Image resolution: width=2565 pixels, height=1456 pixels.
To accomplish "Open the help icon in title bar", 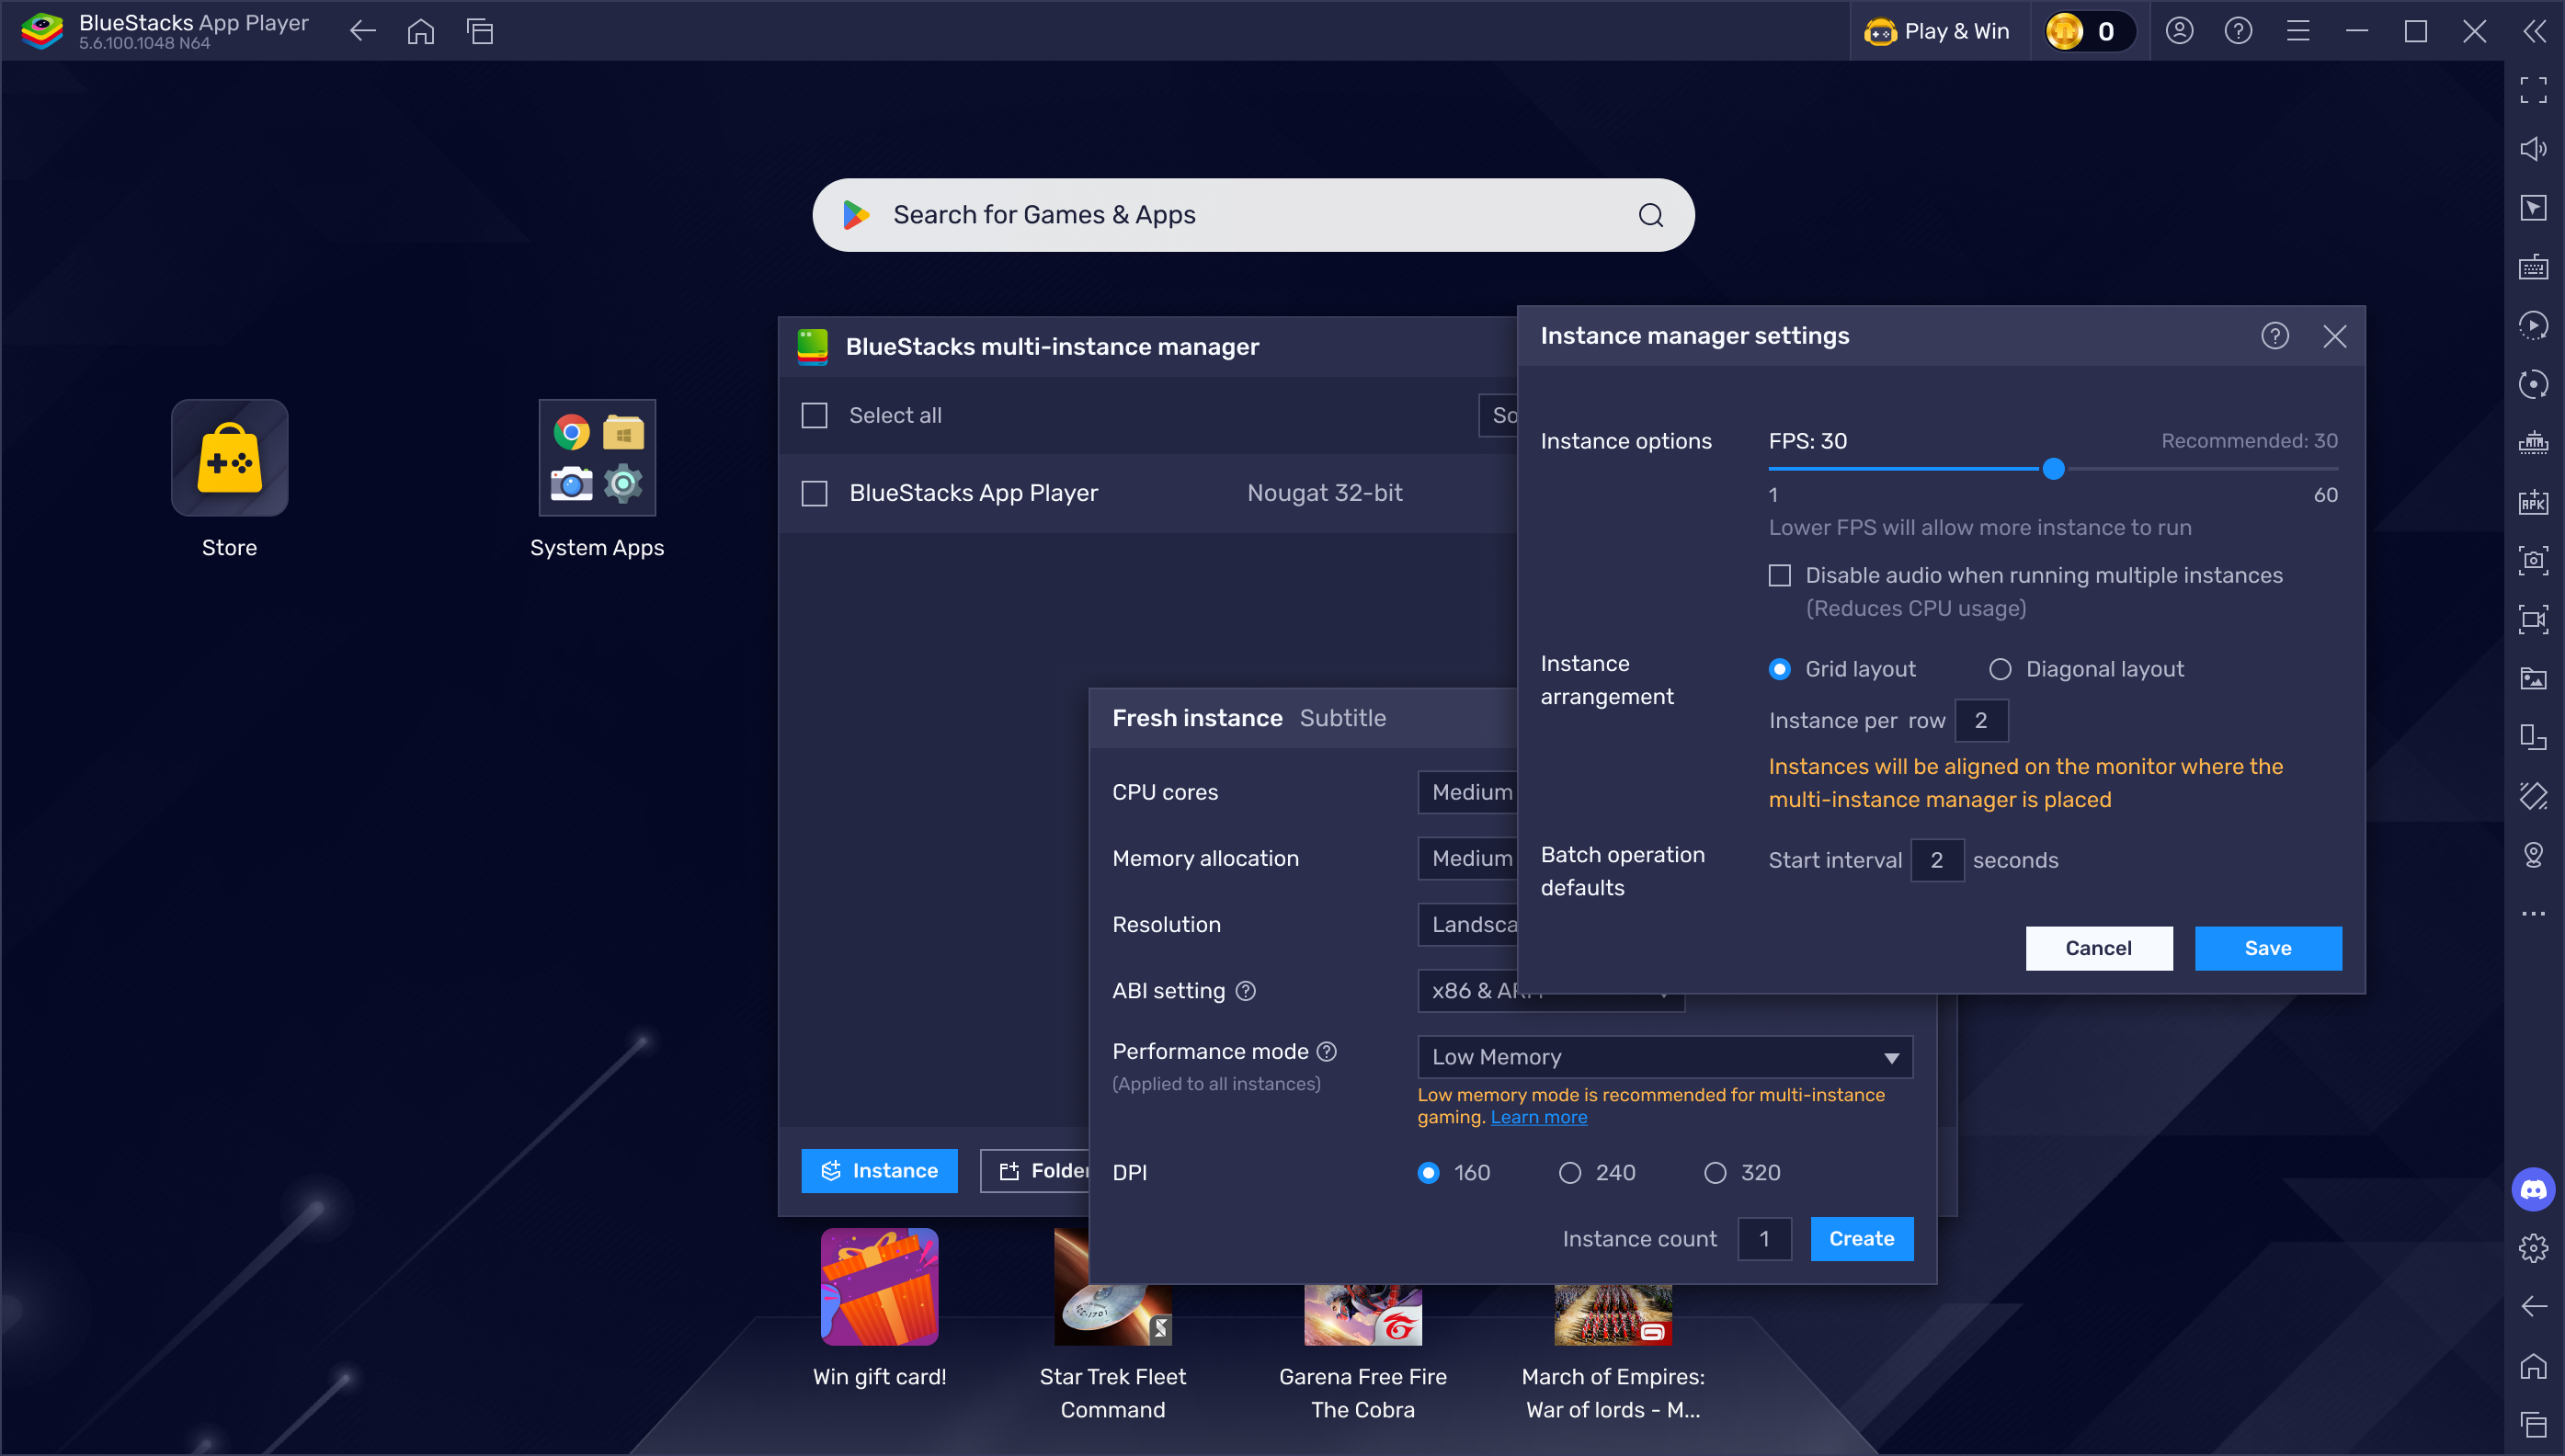I will point(2238,31).
